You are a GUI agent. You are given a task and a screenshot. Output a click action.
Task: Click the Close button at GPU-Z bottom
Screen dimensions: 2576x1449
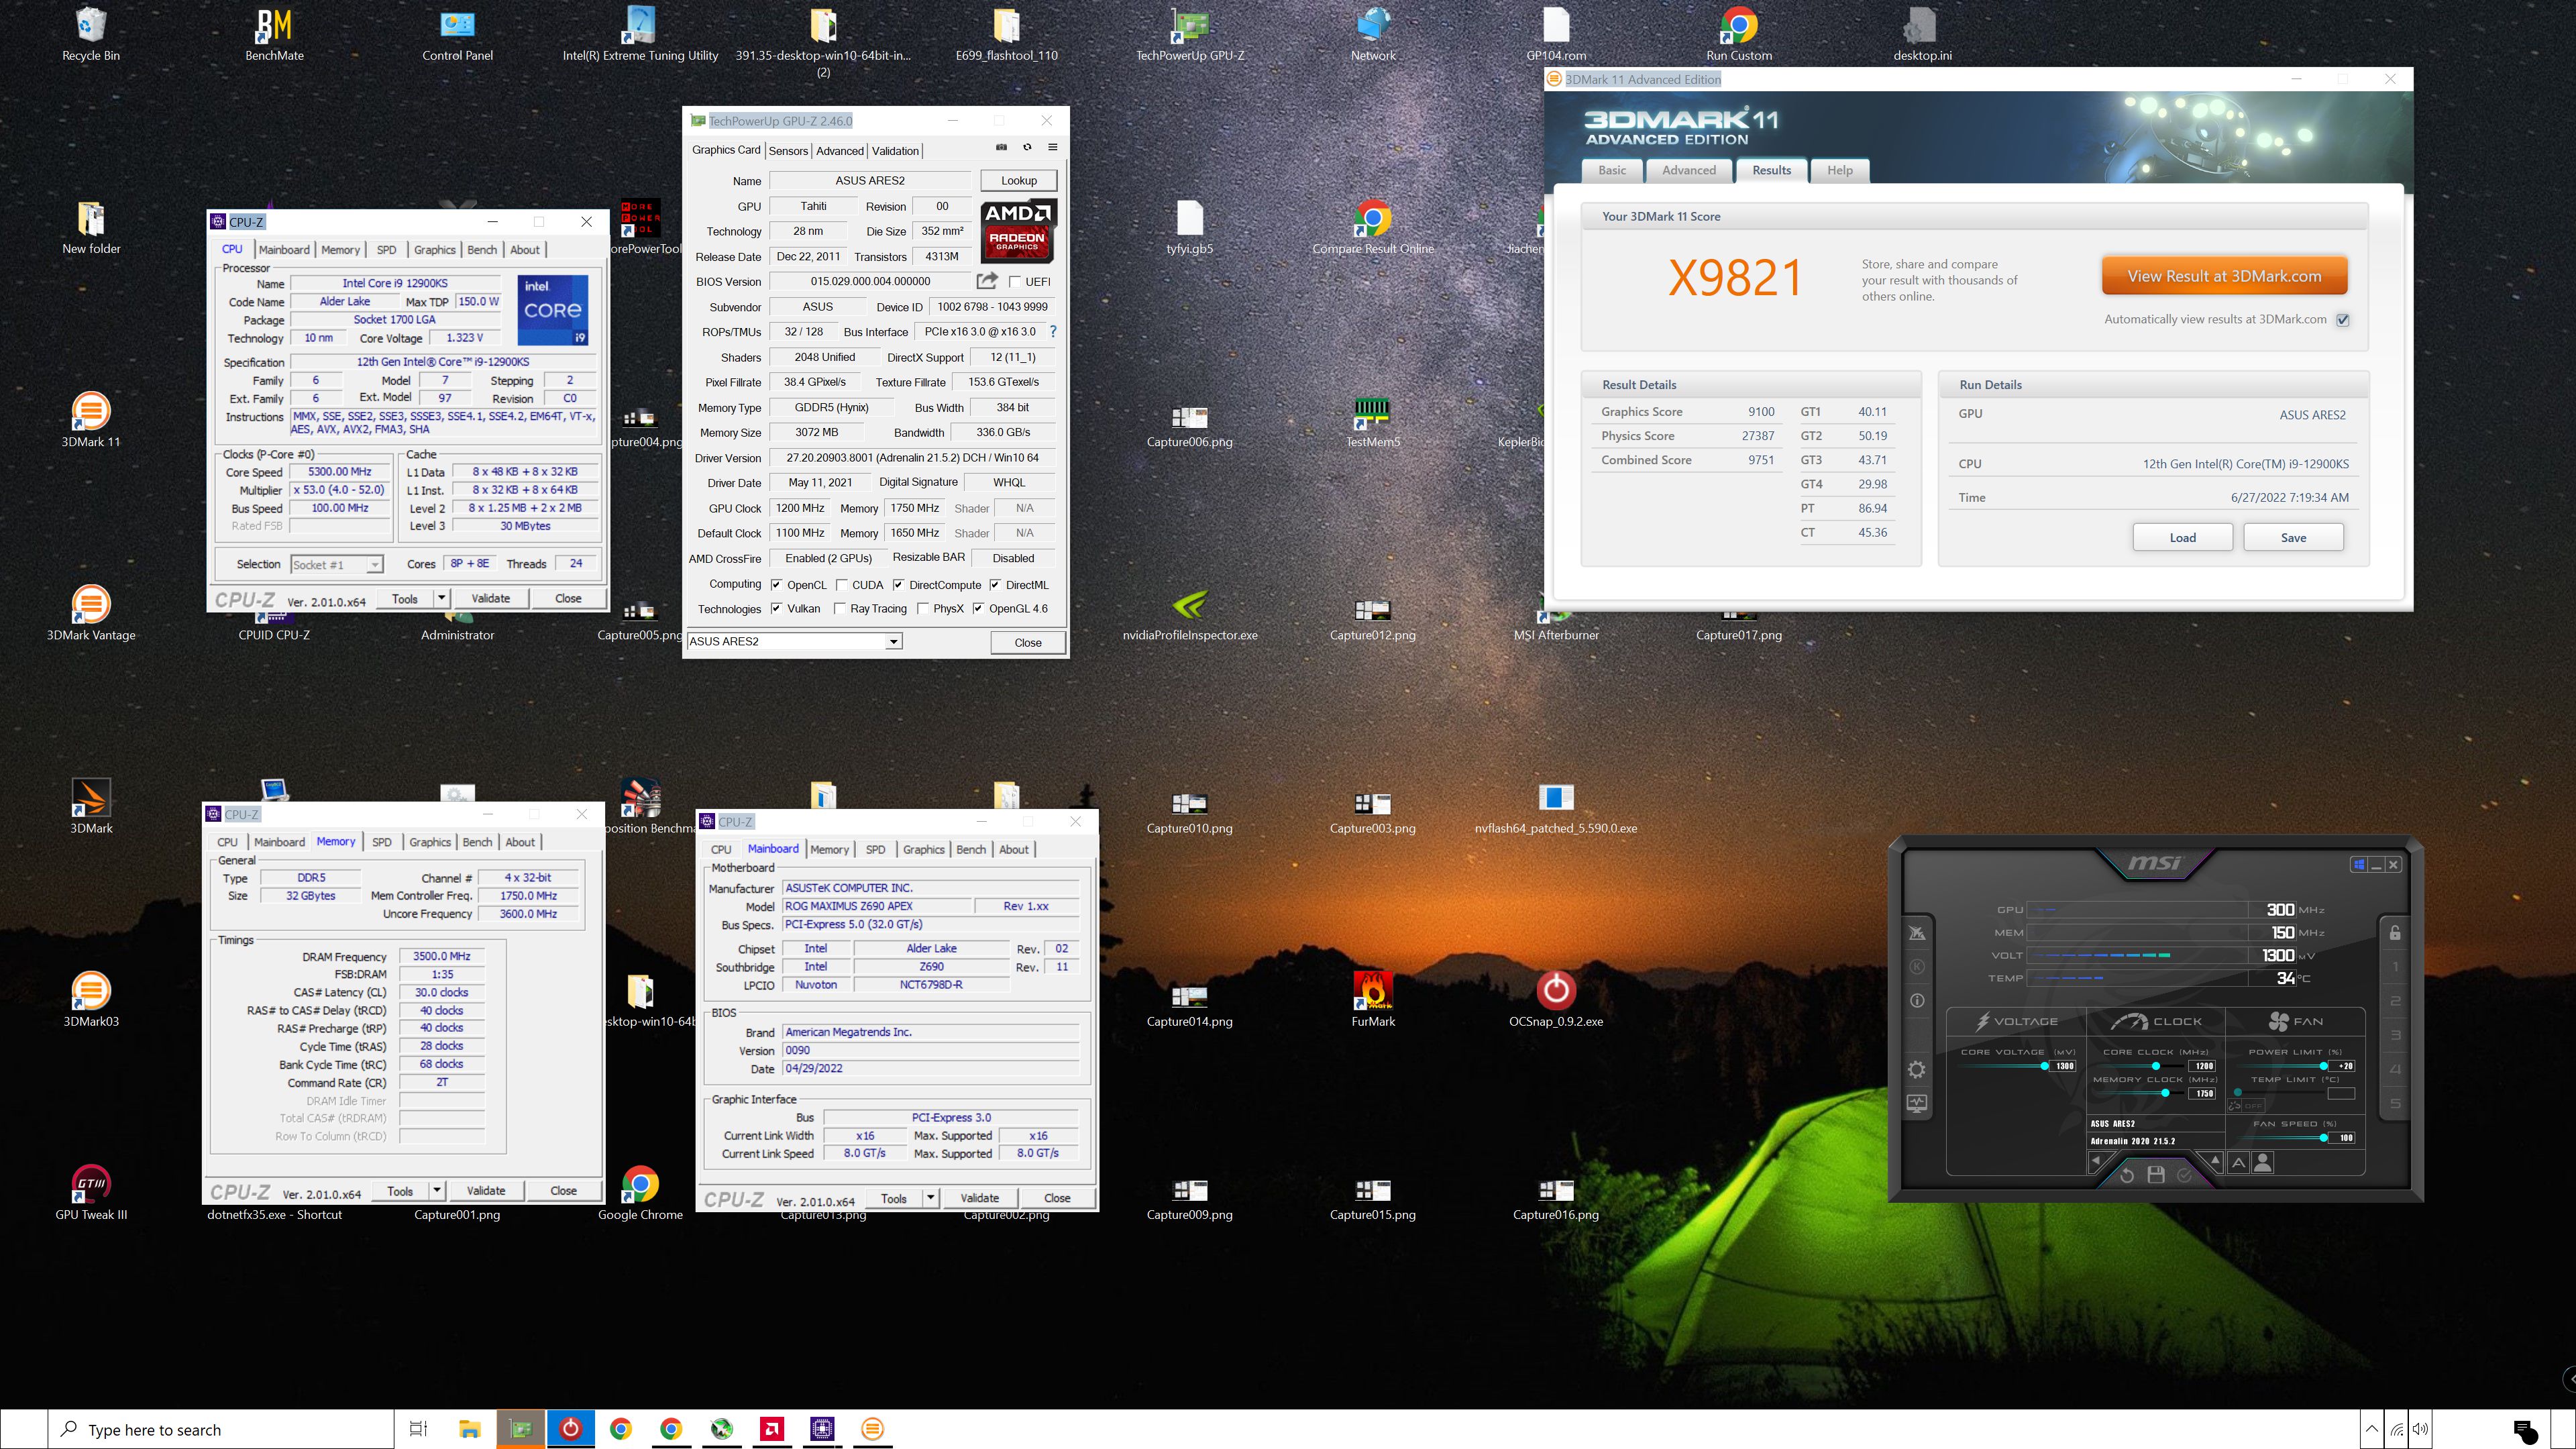1028,643
